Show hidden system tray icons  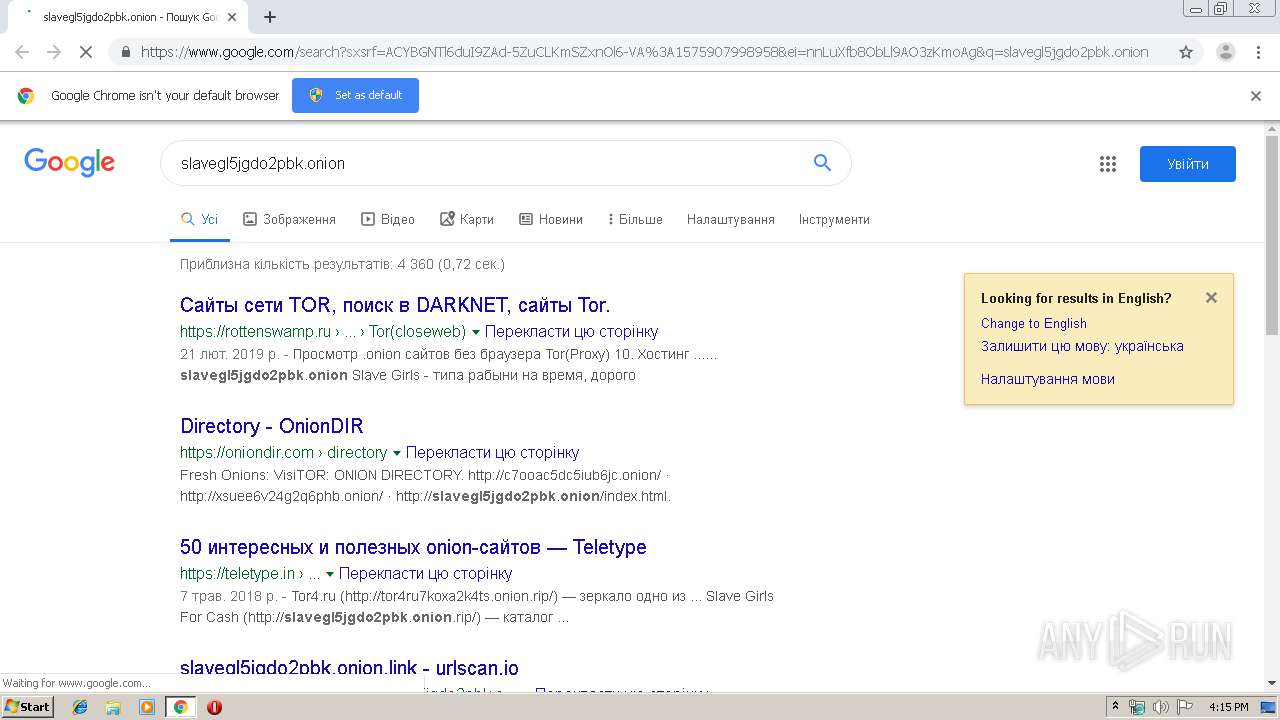pyautogui.click(x=1116, y=707)
